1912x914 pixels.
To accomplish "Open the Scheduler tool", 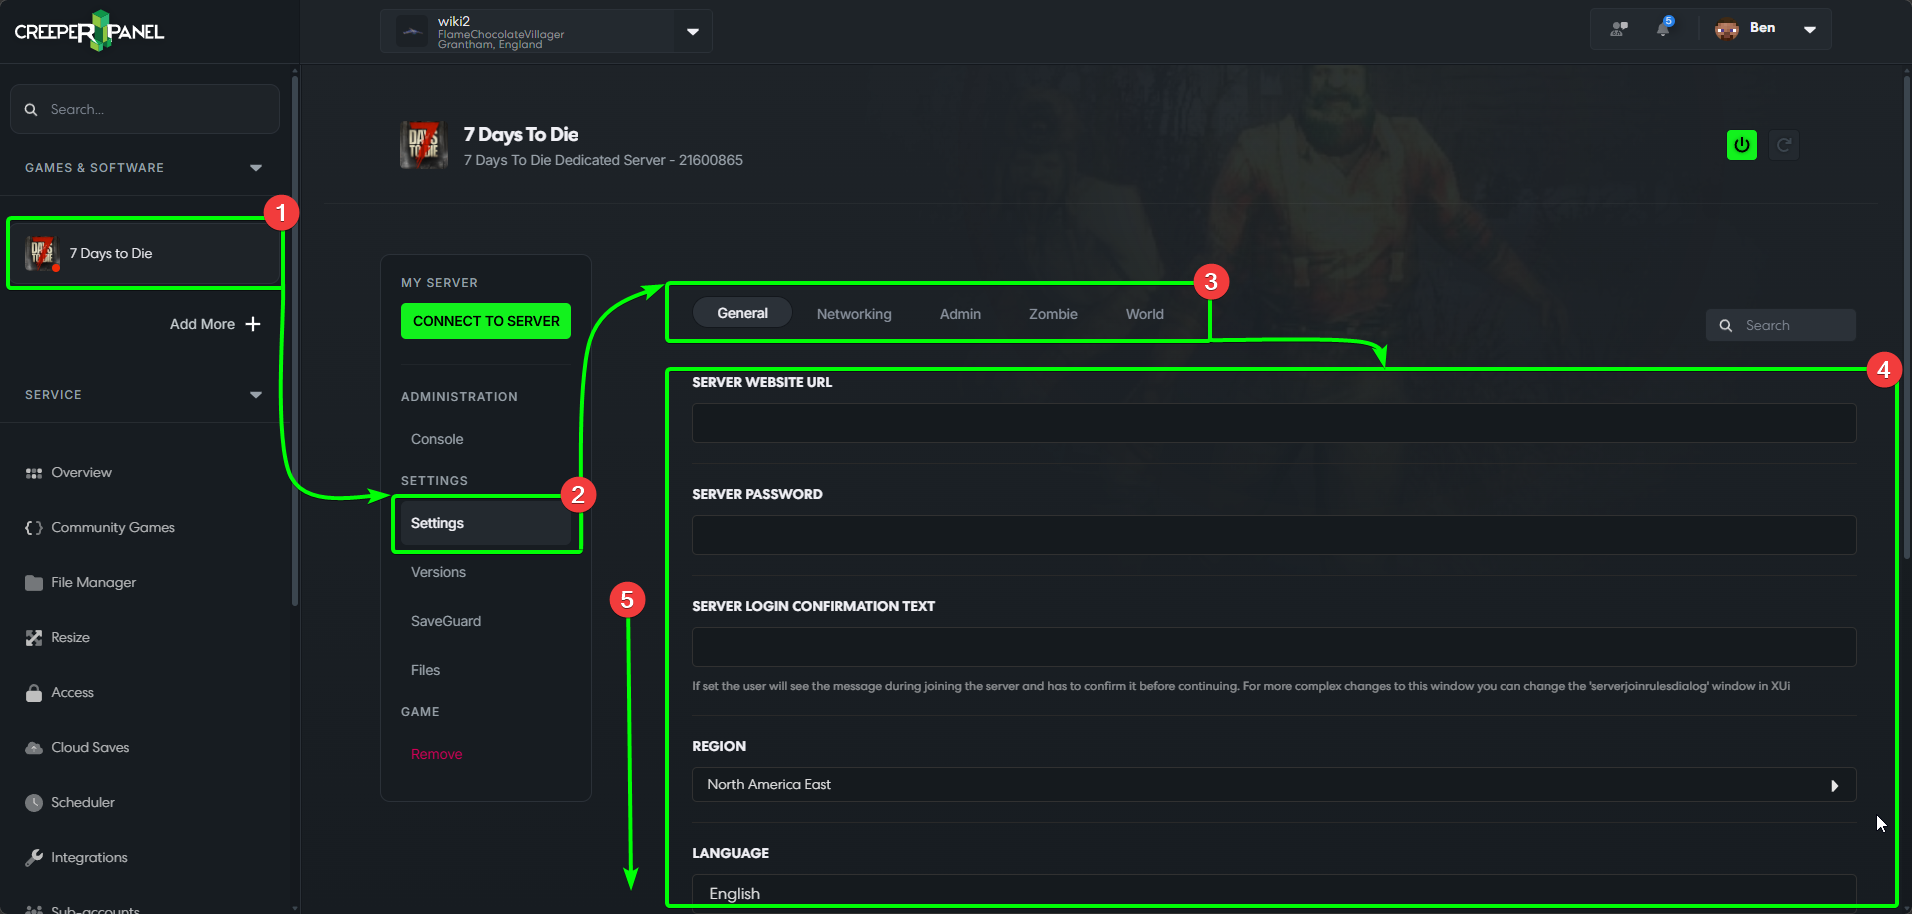I will pyautogui.click(x=83, y=802).
